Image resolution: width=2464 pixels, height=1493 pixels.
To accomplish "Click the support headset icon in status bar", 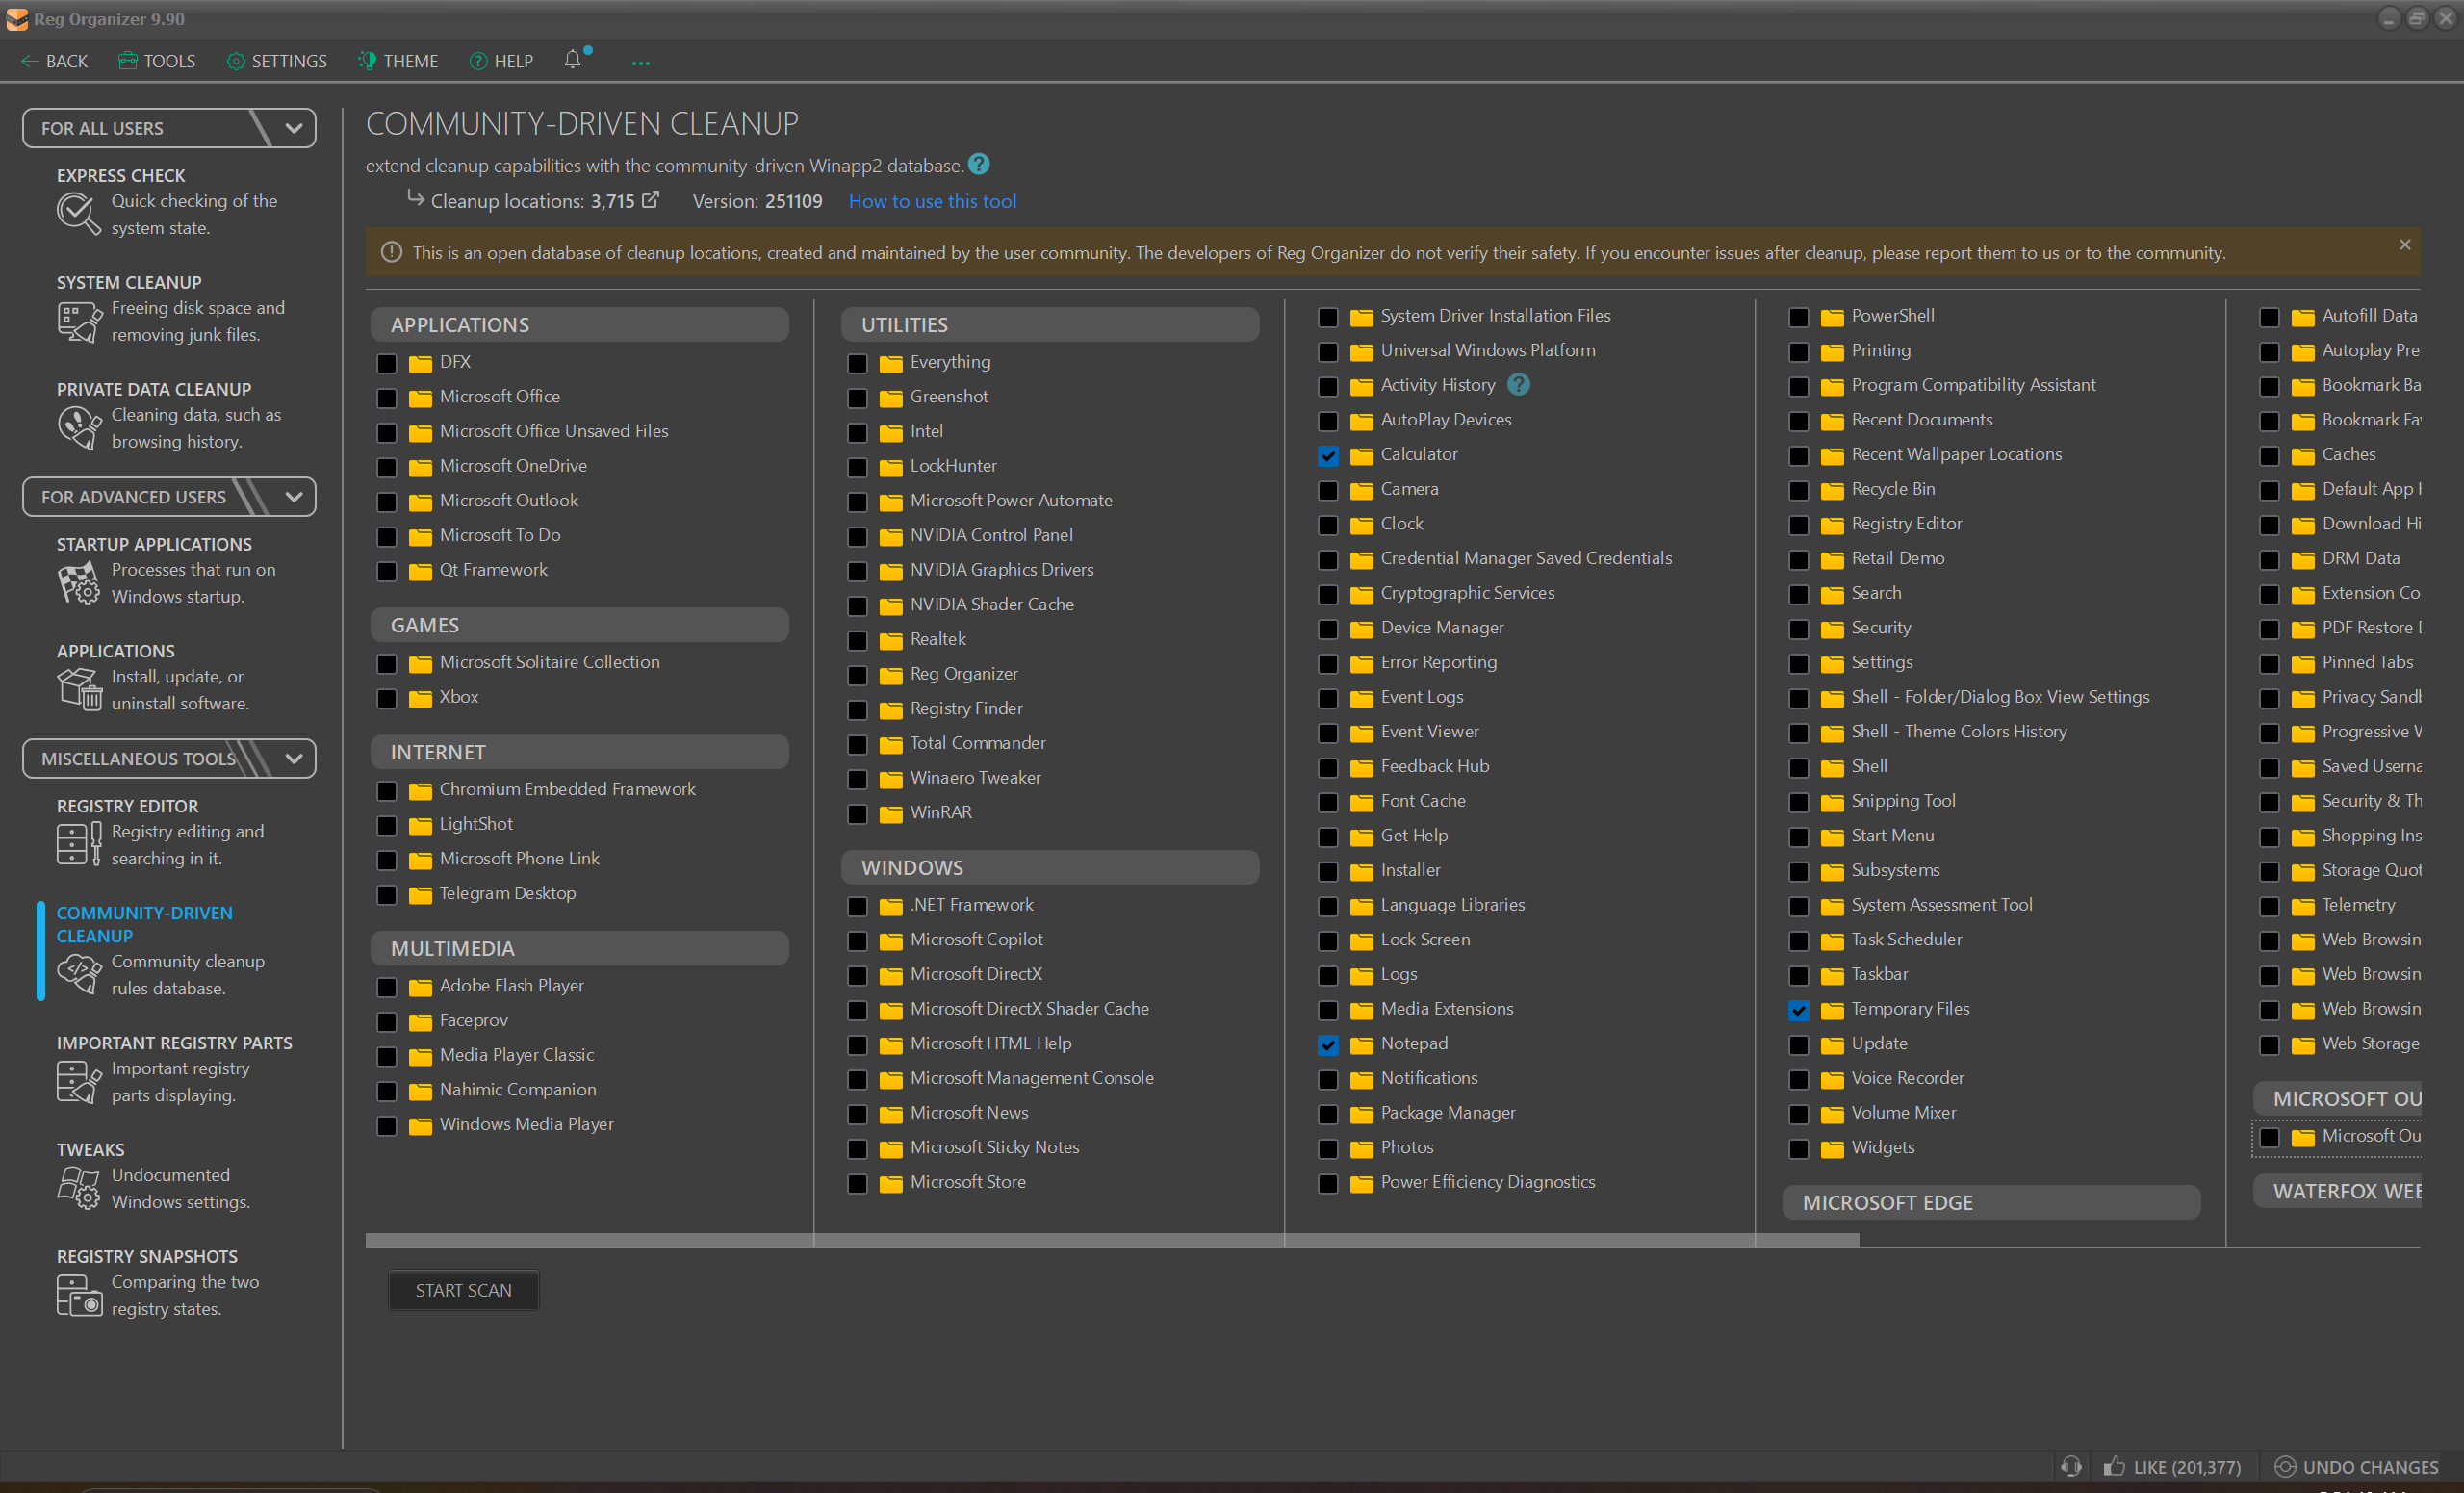I will 2071,1466.
